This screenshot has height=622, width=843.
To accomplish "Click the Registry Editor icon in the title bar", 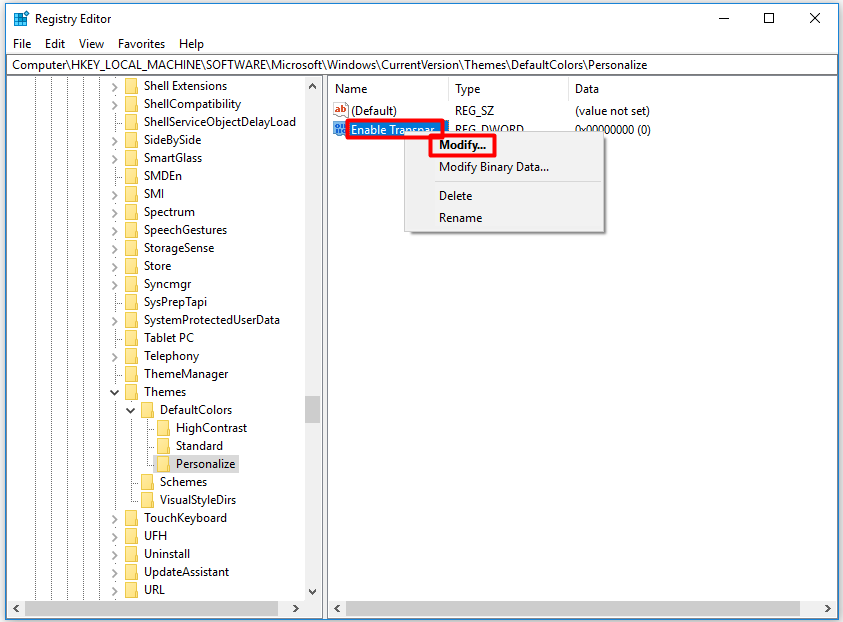I will point(20,17).
